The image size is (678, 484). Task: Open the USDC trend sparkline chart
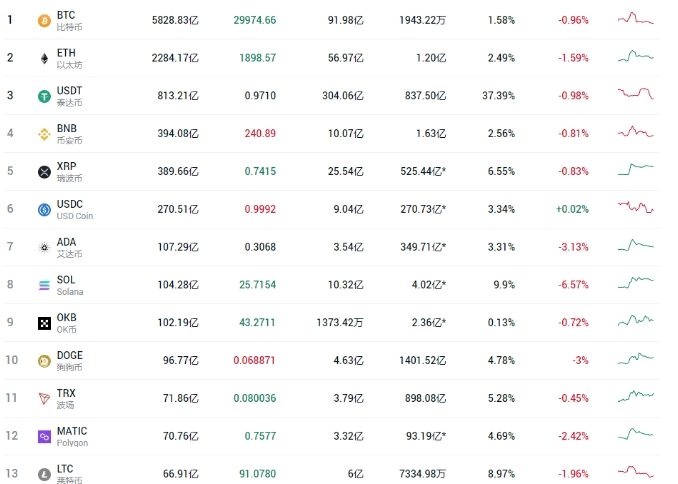tap(636, 207)
